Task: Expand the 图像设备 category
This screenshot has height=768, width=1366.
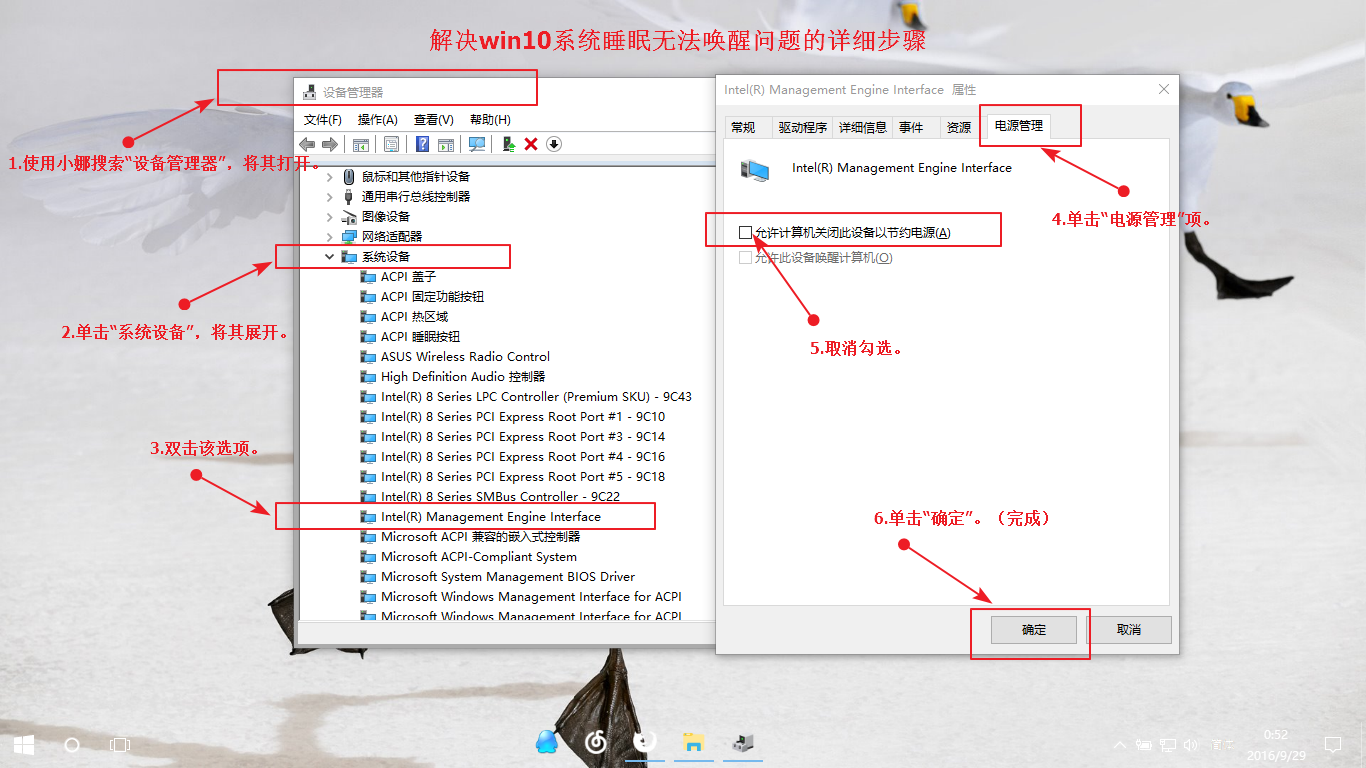Action: (x=329, y=217)
